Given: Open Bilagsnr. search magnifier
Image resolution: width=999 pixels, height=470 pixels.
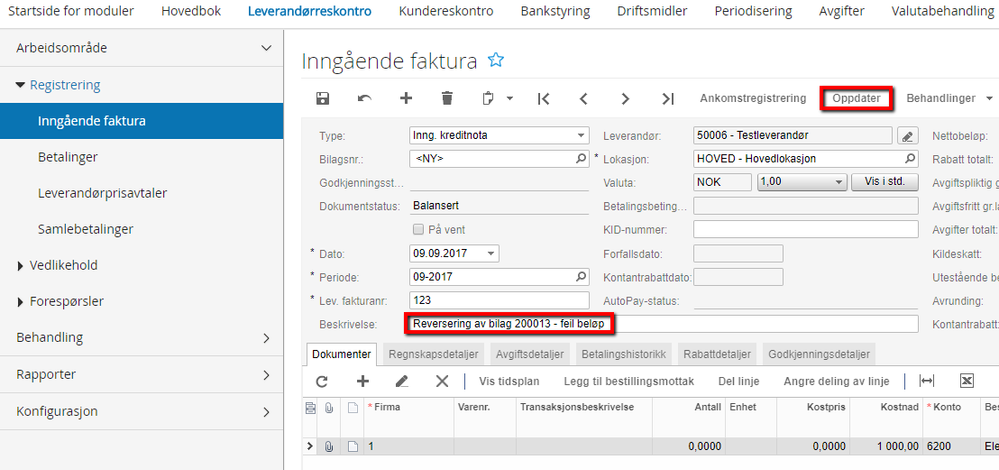Looking at the screenshot, I should click(581, 159).
